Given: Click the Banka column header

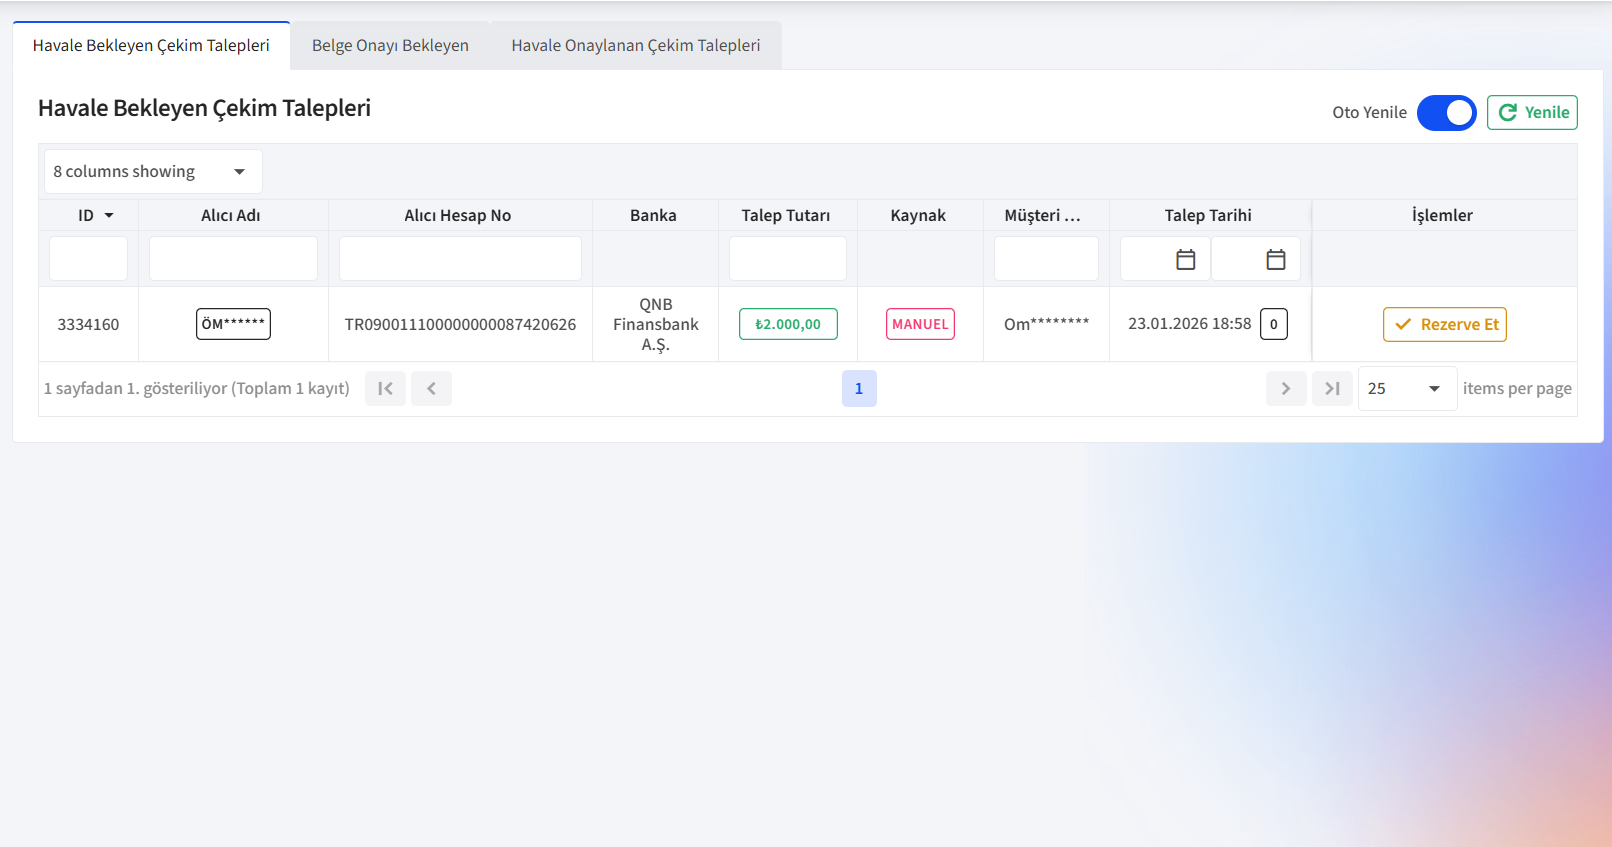Looking at the screenshot, I should [653, 215].
